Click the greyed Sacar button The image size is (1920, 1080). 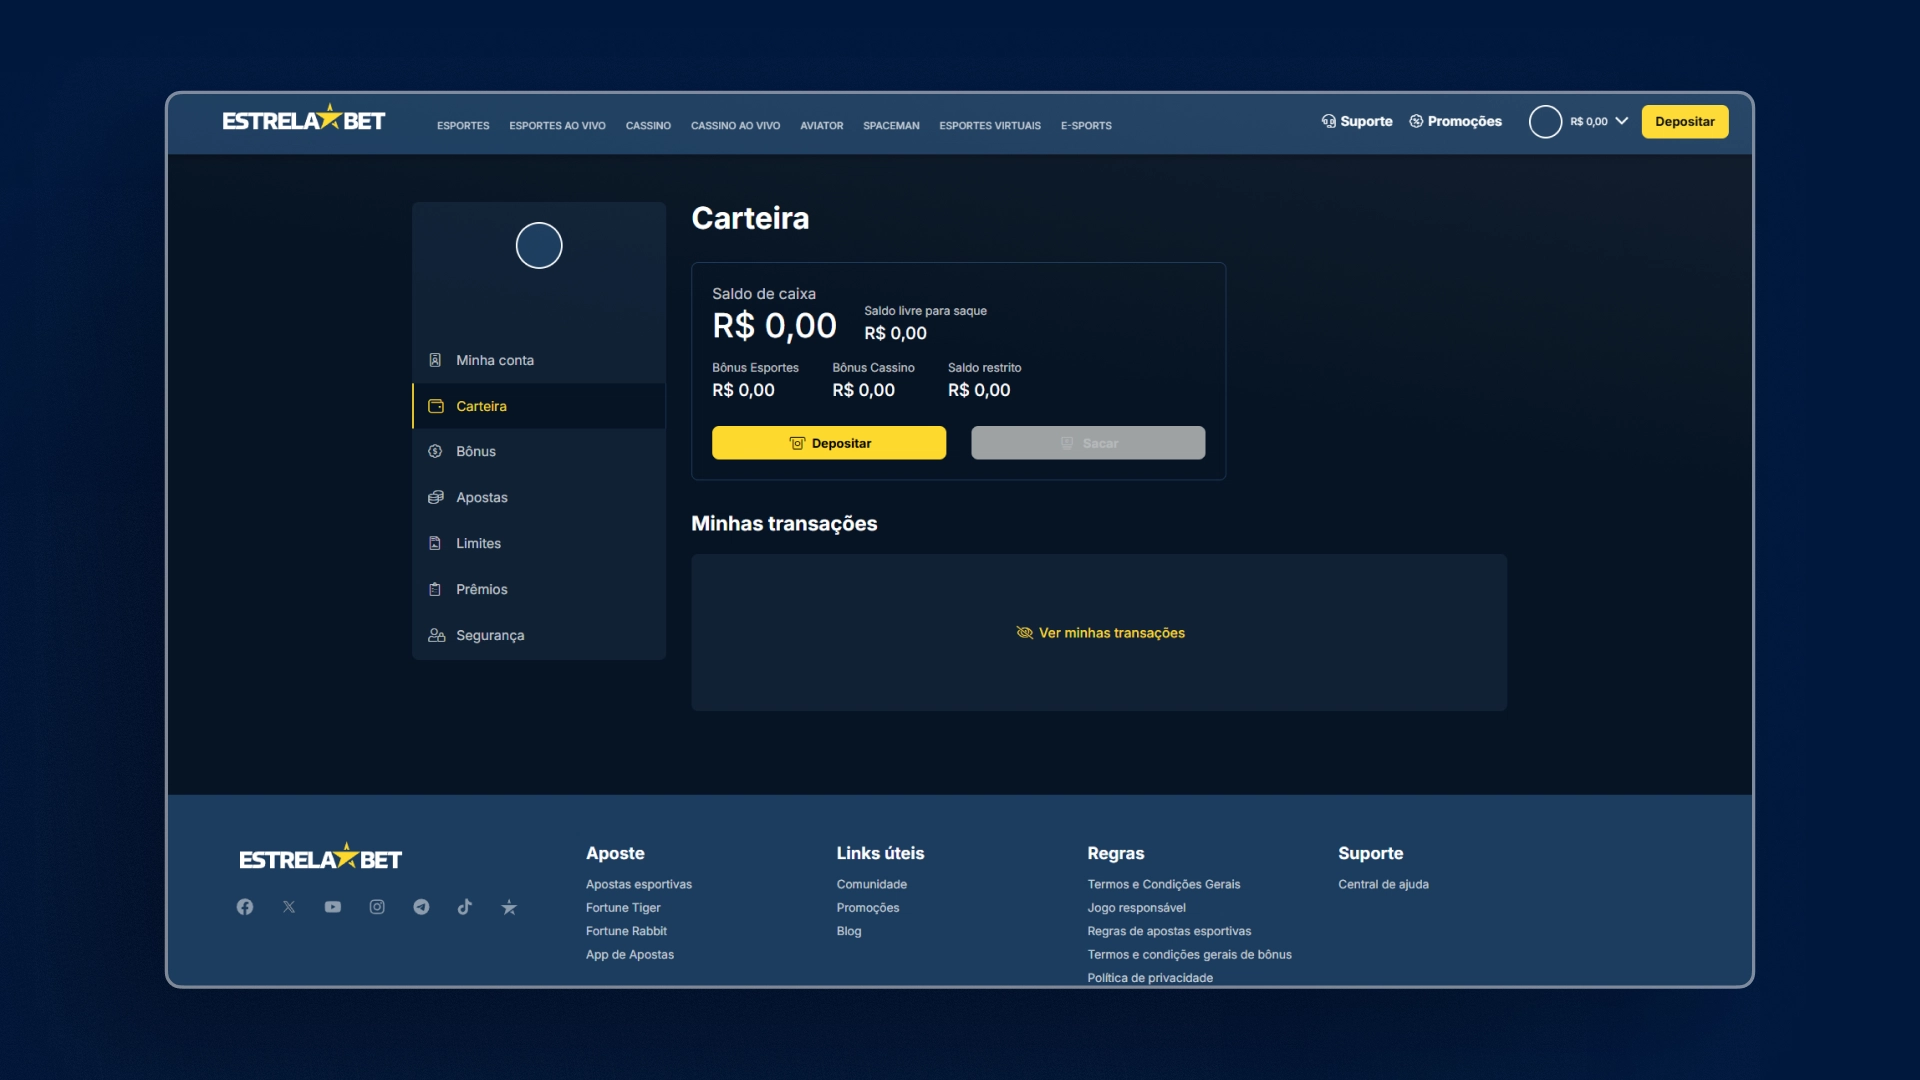[x=1088, y=443]
